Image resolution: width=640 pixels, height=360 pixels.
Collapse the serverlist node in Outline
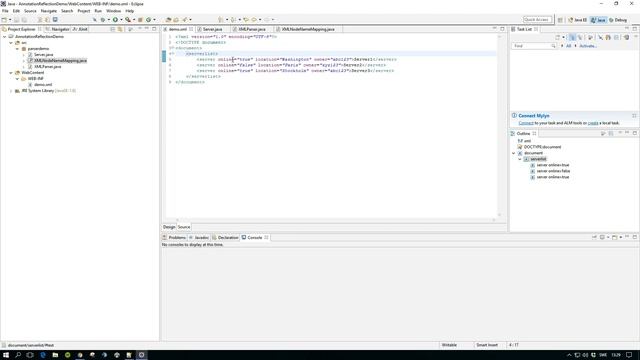pos(520,159)
